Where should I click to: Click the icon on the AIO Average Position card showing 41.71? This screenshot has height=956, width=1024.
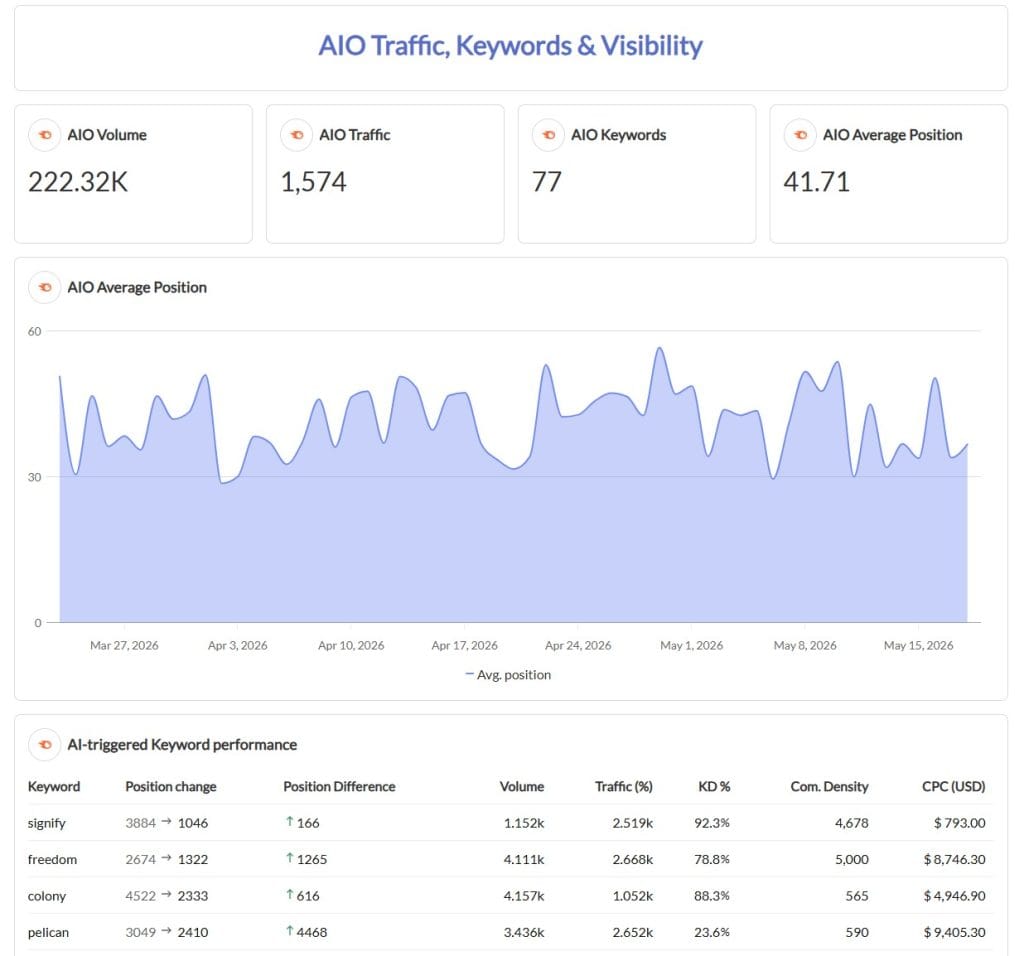tap(800, 135)
